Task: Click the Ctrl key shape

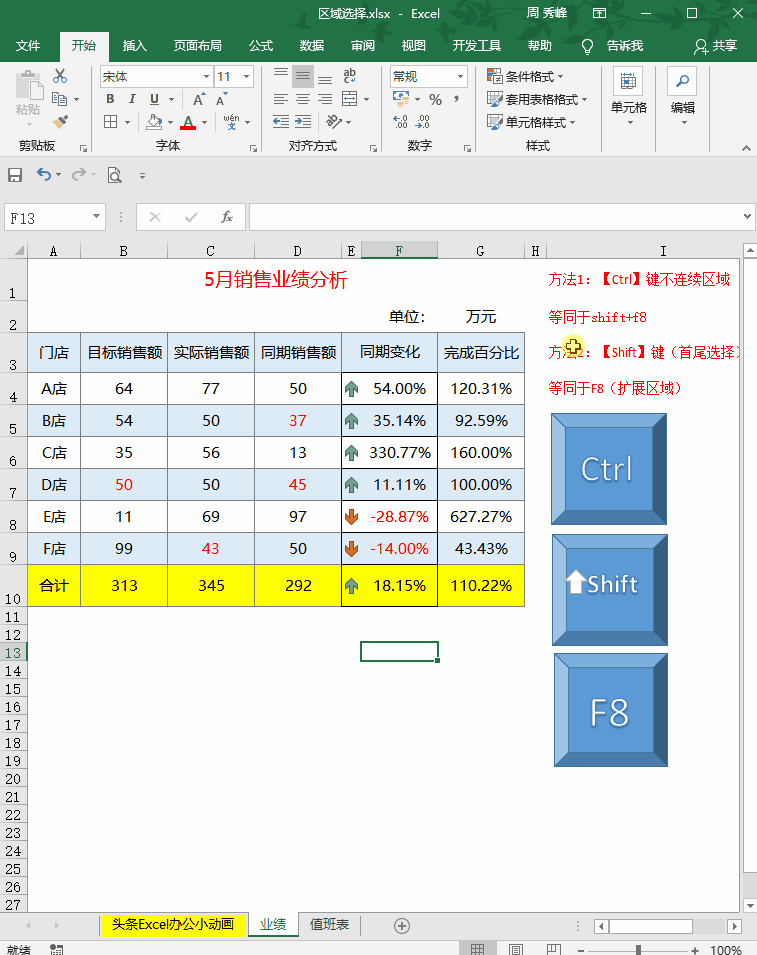Action: pos(609,469)
